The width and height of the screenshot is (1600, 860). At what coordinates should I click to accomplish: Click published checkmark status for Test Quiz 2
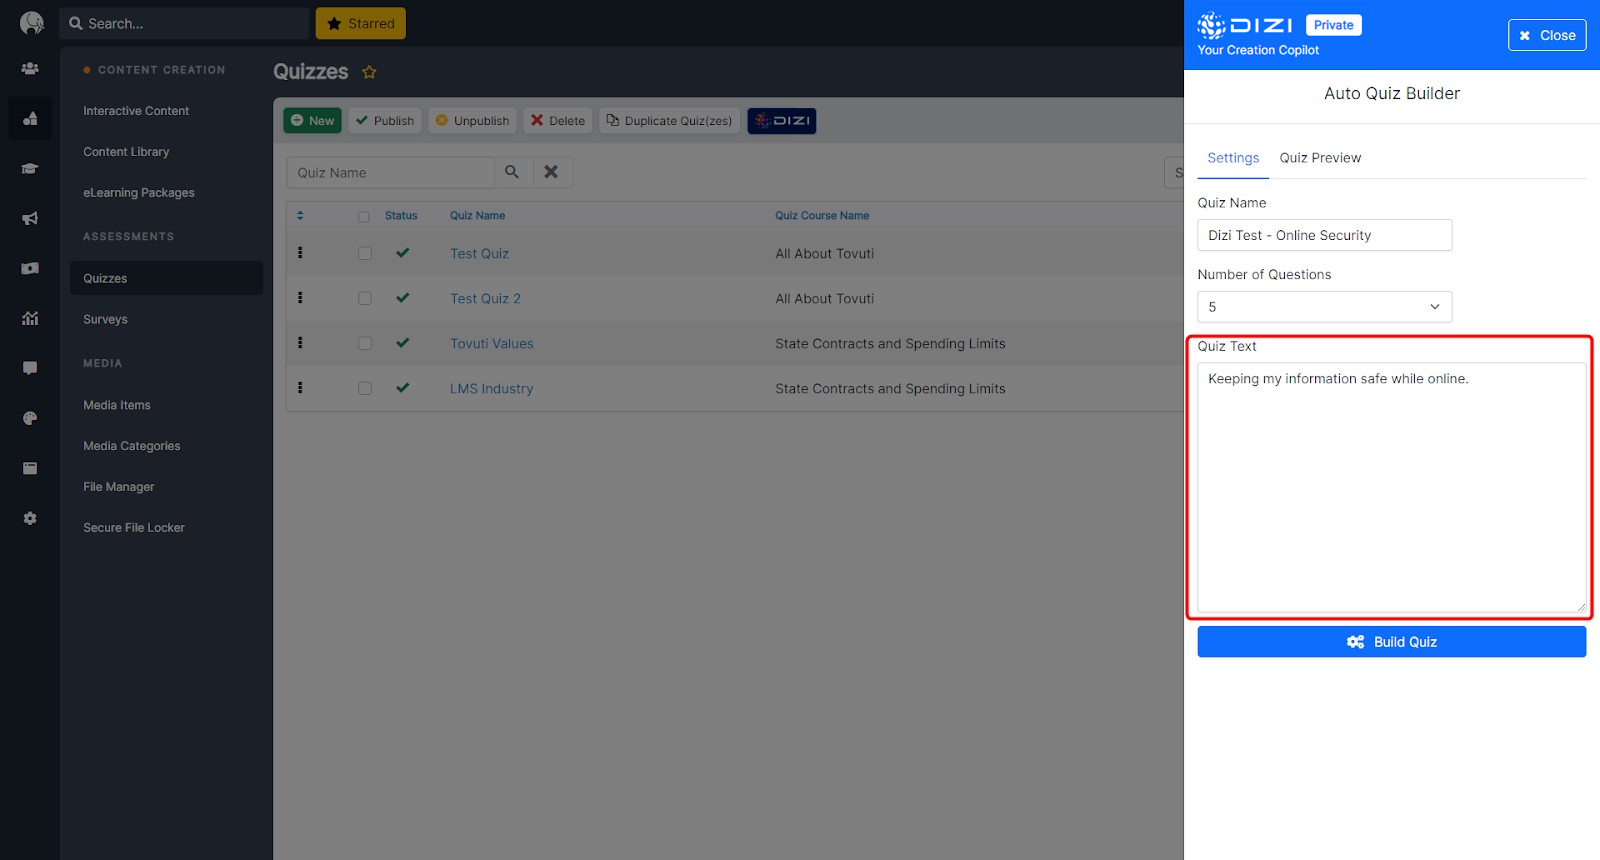(403, 298)
